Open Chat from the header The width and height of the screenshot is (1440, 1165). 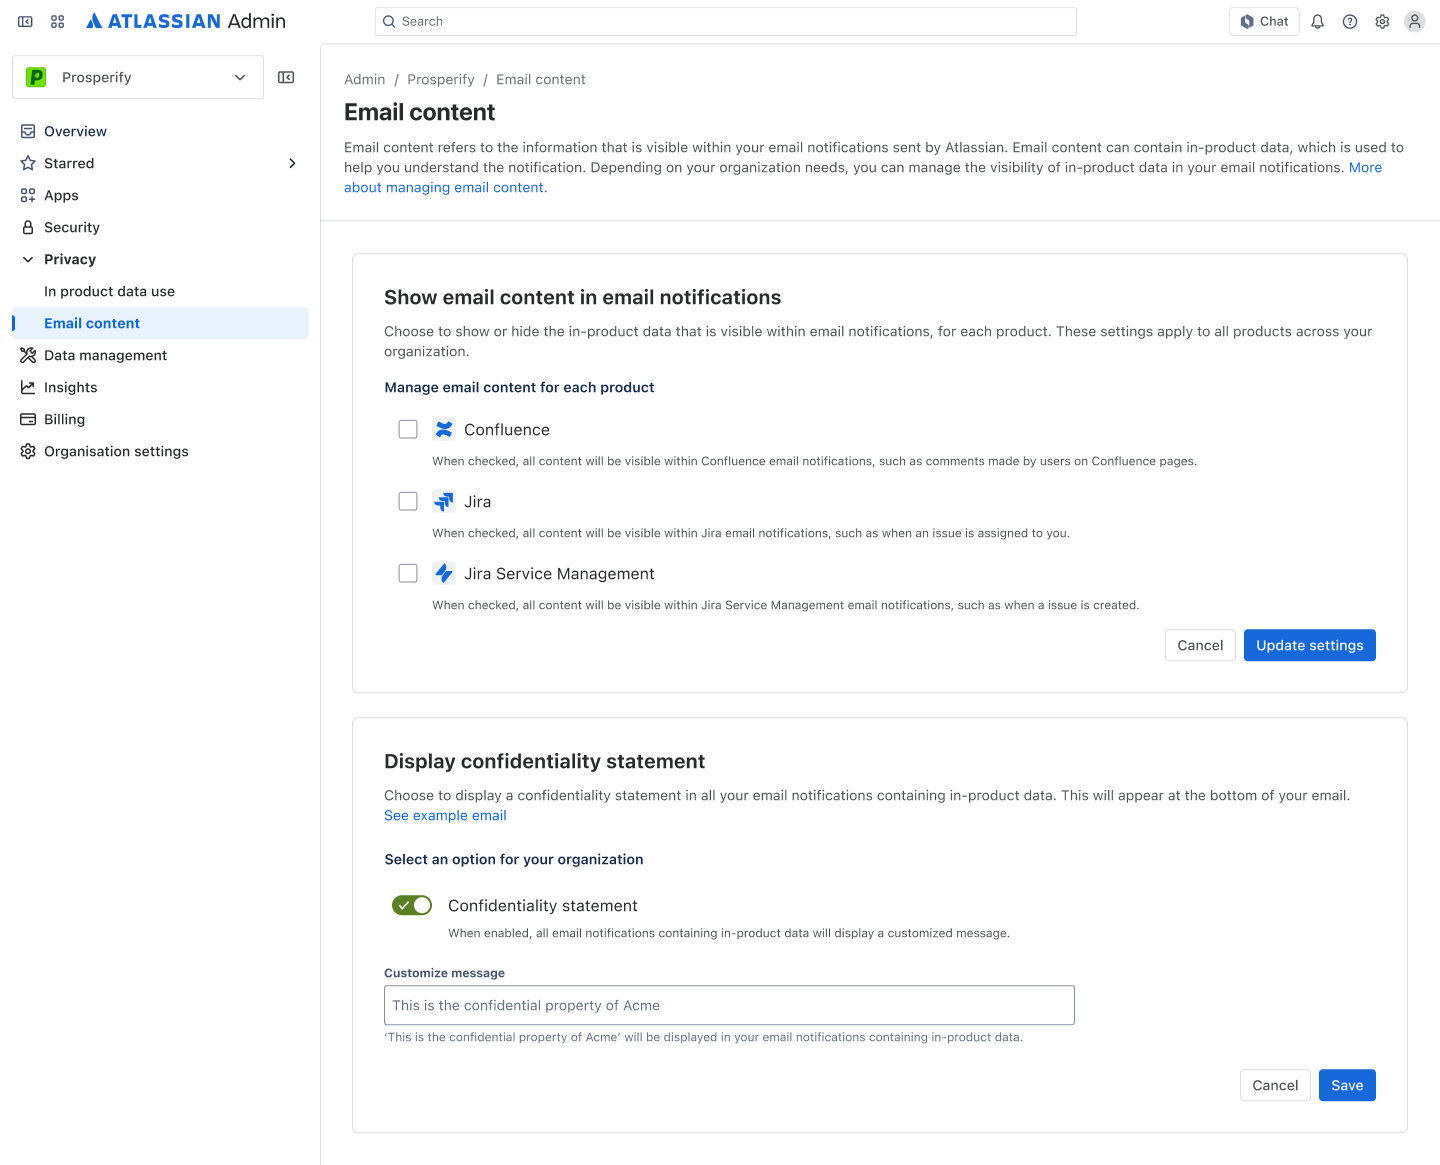coord(1264,21)
